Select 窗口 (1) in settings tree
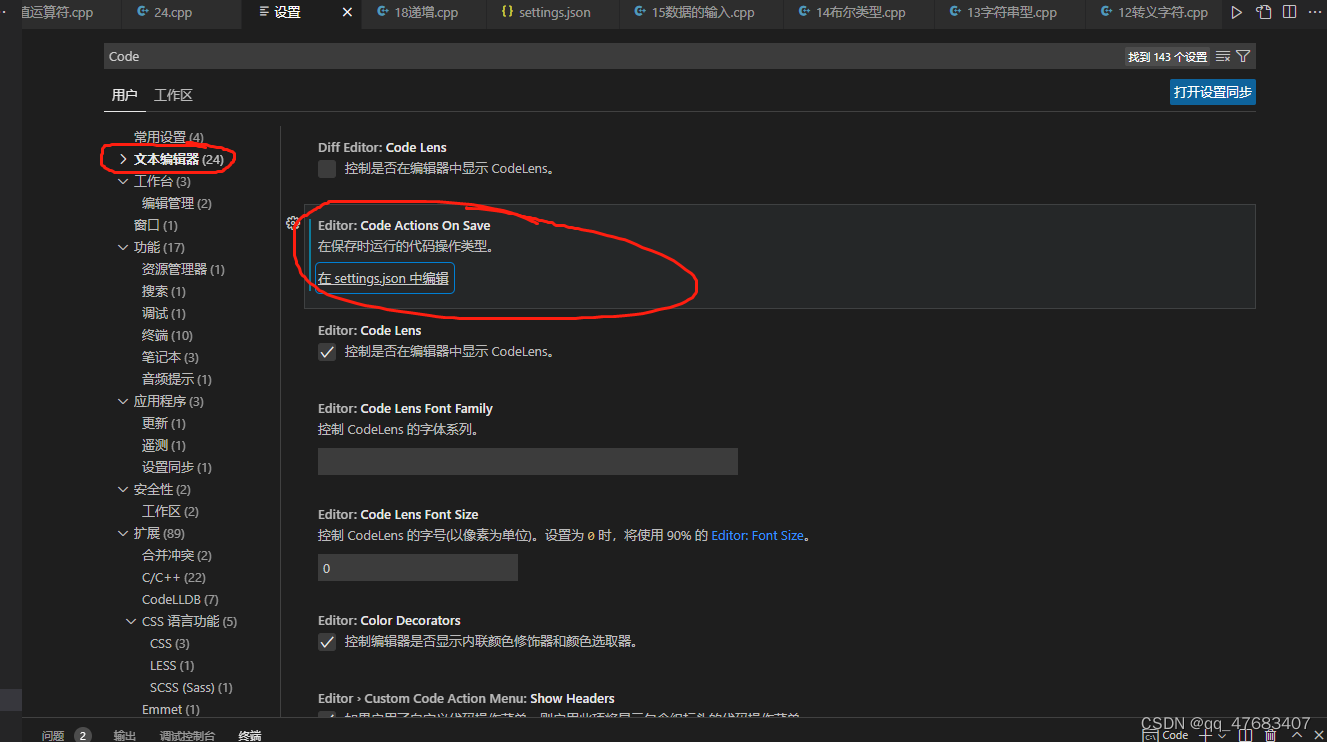 pyautogui.click(x=156, y=225)
